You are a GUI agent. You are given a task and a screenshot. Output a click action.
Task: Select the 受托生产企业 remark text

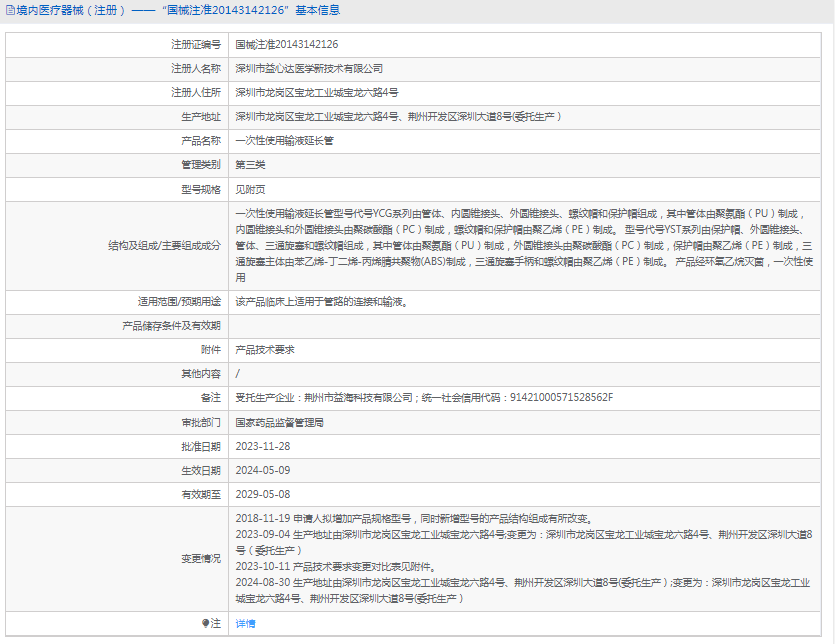point(424,397)
